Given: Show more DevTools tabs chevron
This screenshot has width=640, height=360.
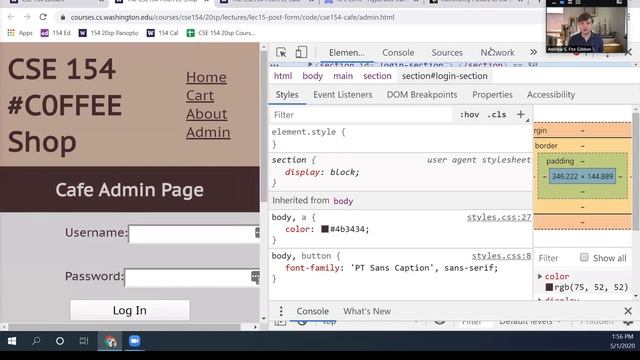Looking at the screenshot, I should coord(533,52).
